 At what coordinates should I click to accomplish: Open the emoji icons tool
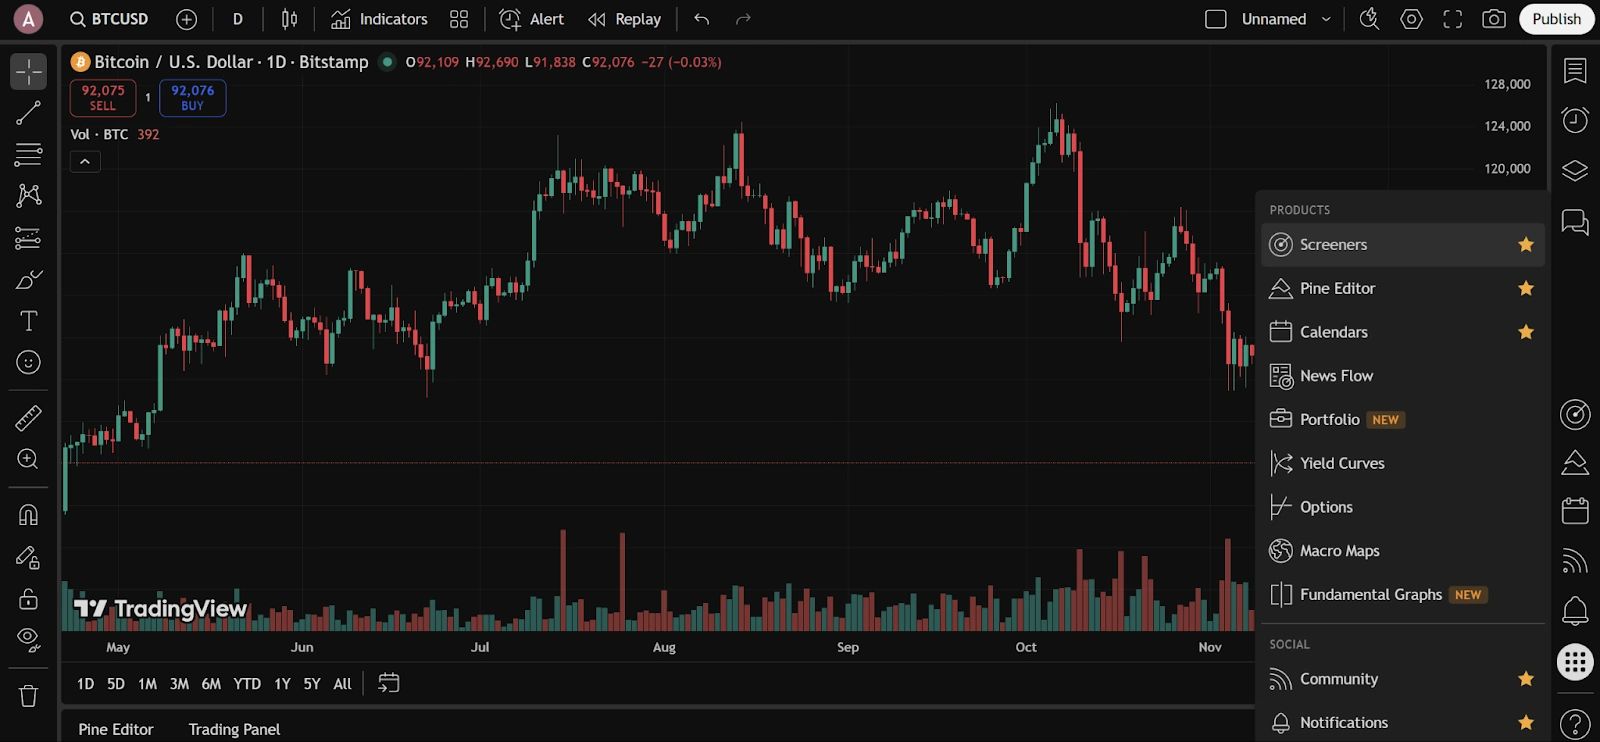point(28,362)
